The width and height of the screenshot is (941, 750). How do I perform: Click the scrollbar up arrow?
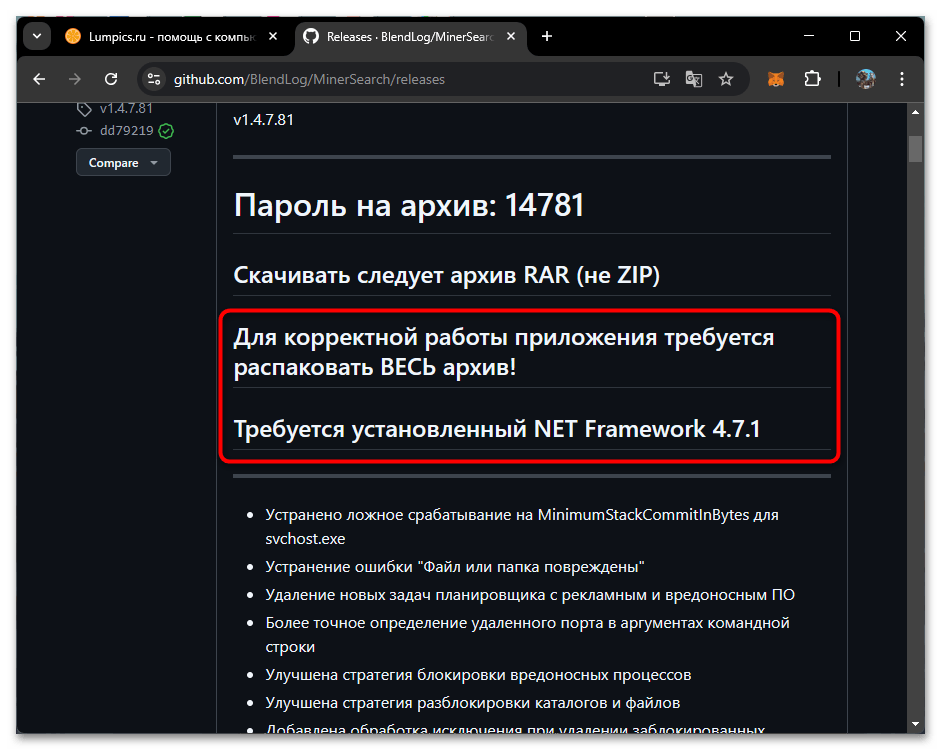(x=915, y=112)
